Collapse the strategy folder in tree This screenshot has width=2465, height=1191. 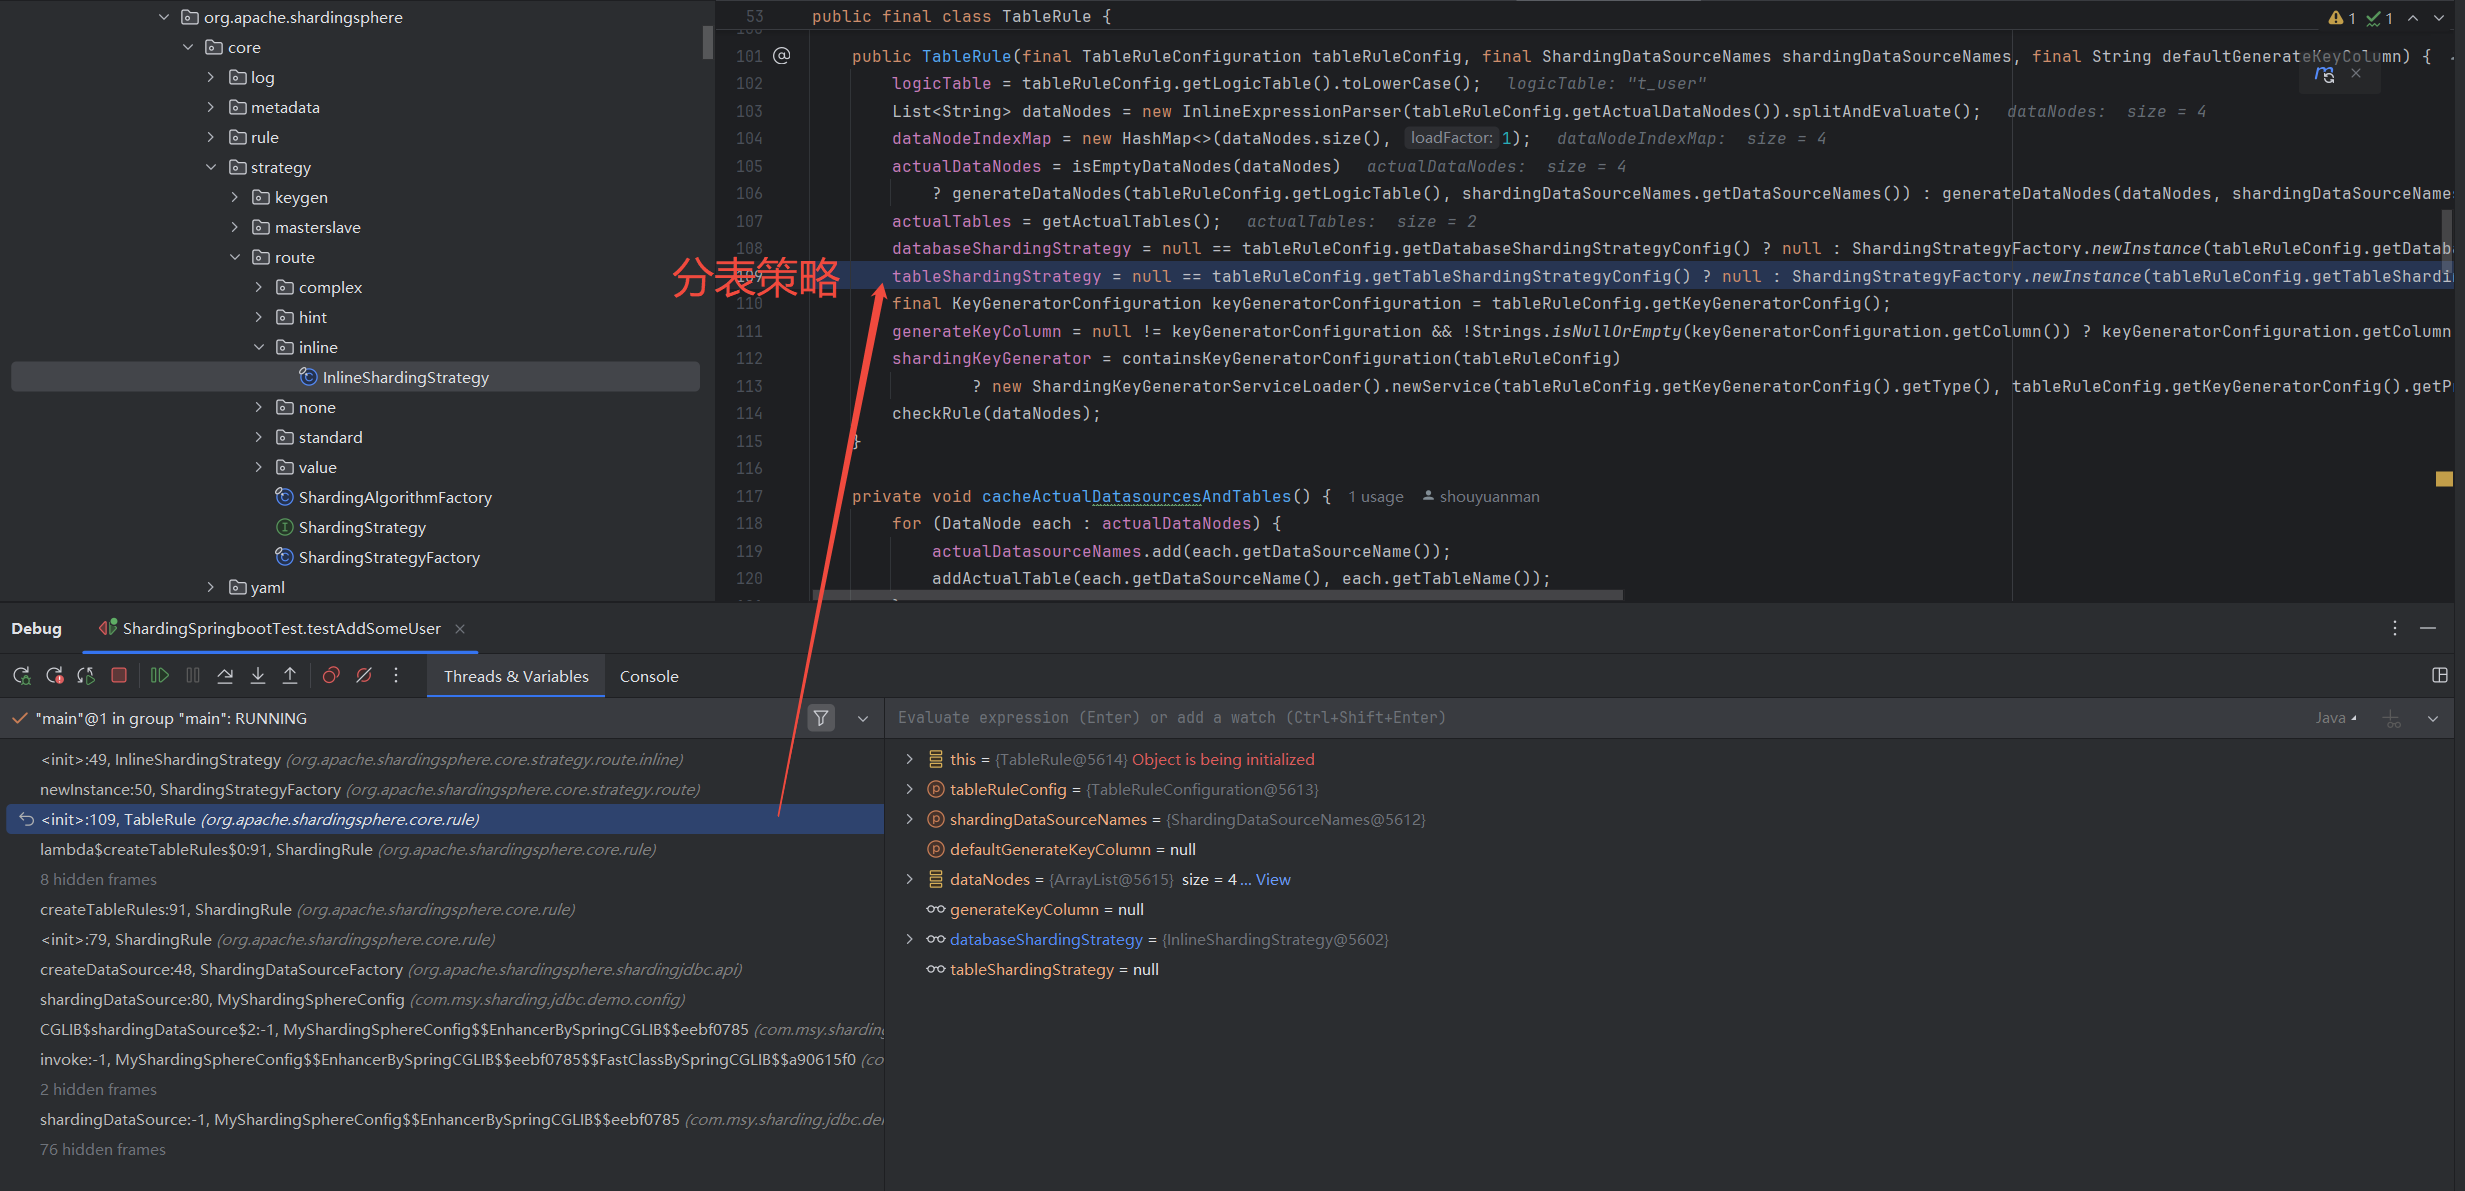tap(211, 167)
